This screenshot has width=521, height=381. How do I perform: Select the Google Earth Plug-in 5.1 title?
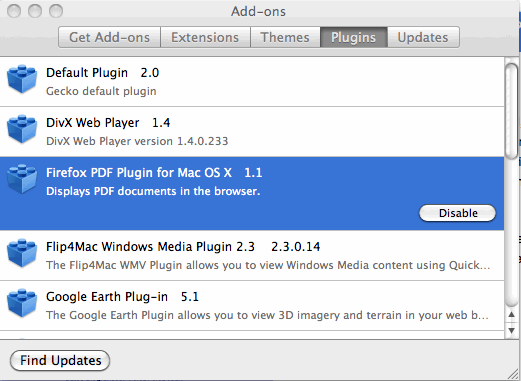[x=122, y=297]
